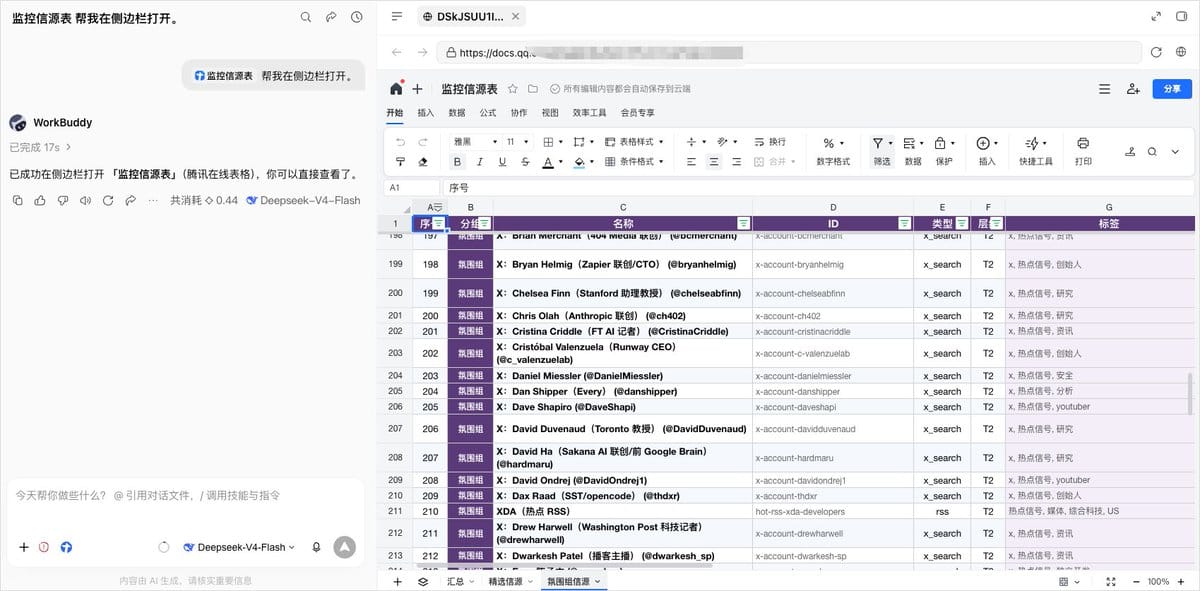This screenshot has width=1200, height=591.
Task: Open the 效率工具 ribbon tab
Action: pos(590,113)
